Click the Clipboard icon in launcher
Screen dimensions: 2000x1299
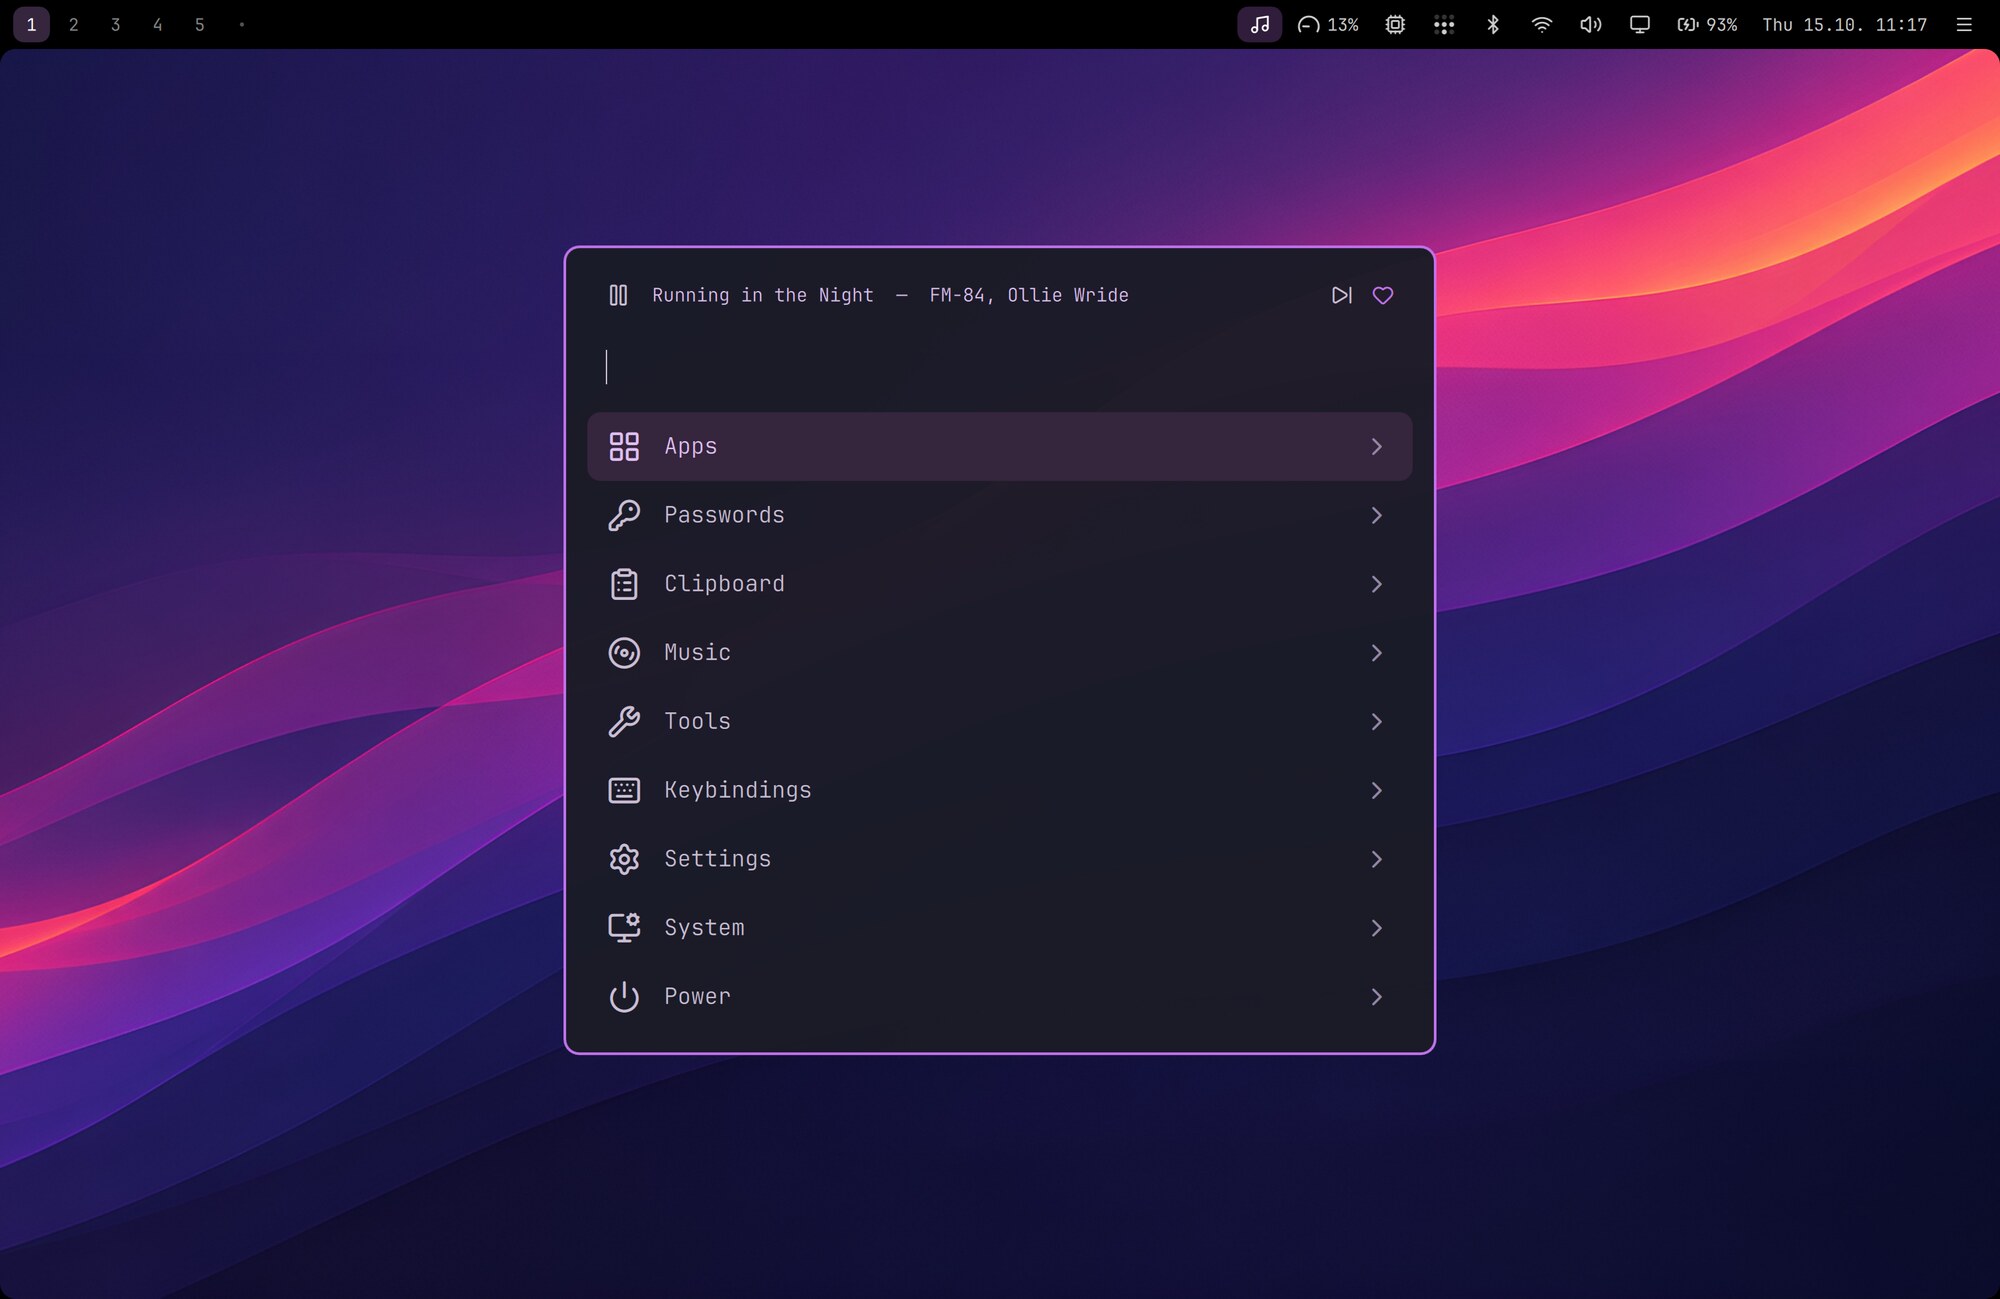[x=624, y=584]
